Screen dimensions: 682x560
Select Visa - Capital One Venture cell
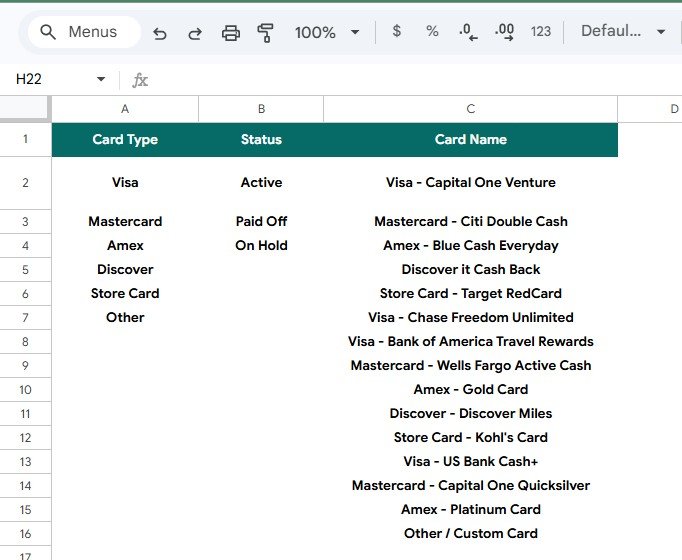[x=471, y=183]
